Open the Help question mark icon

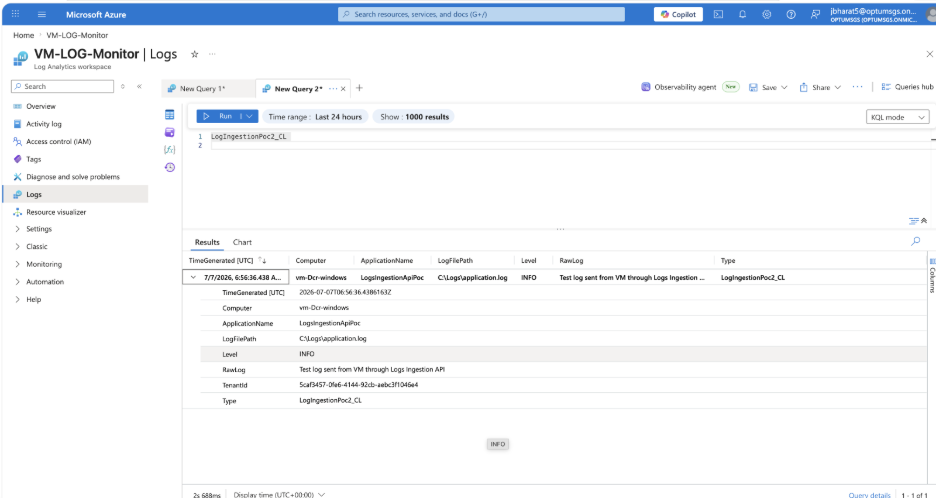pos(791,14)
